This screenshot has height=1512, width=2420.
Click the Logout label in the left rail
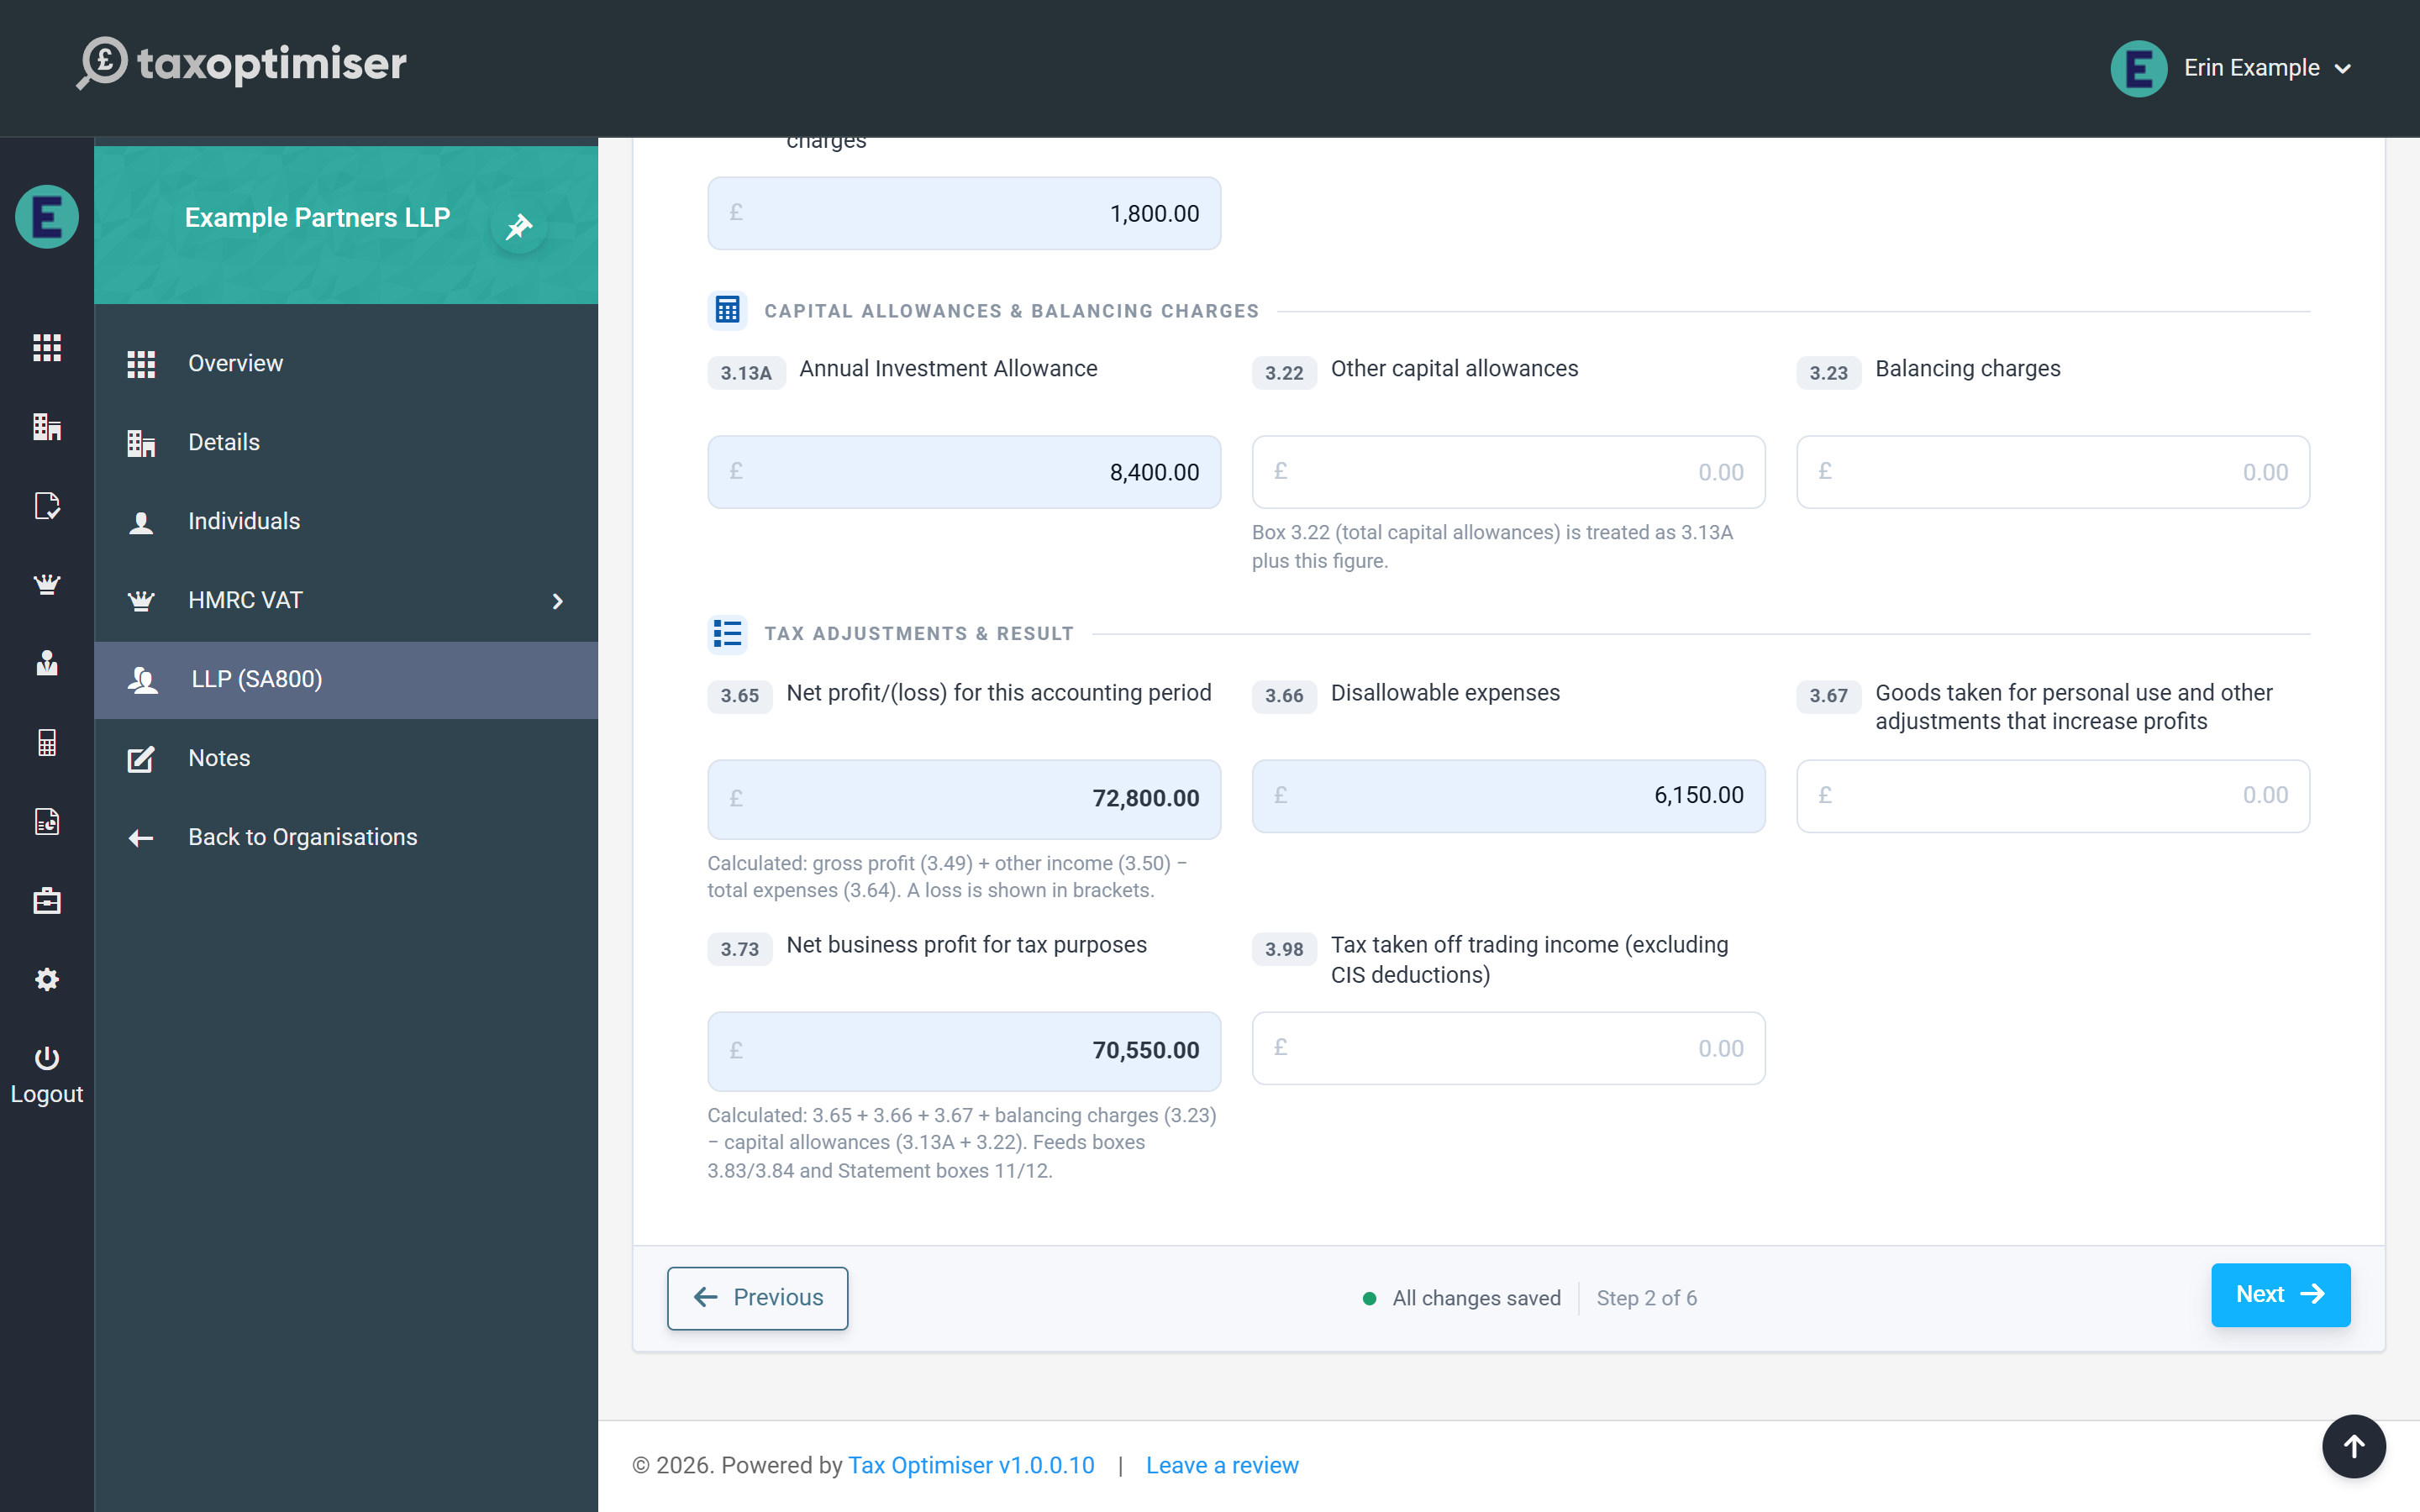pos(47,1094)
